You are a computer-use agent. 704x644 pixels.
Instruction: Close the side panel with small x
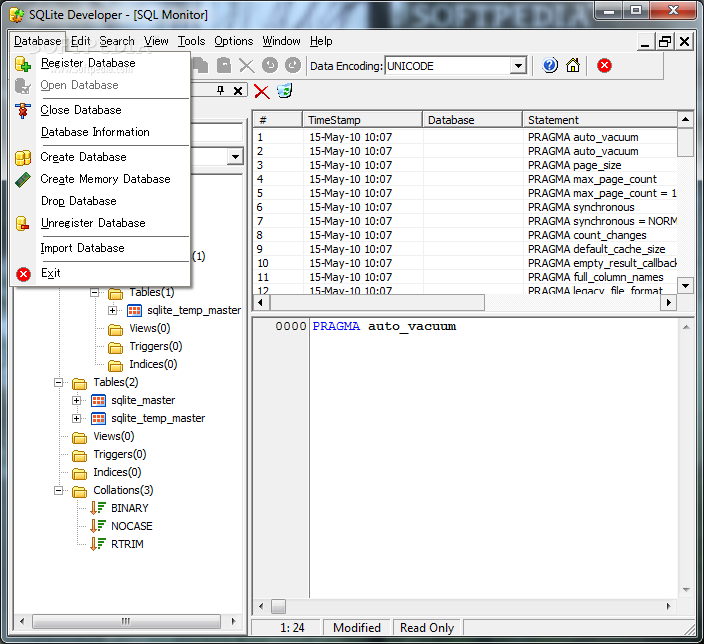pyautogui.click(x=238, y=91)
